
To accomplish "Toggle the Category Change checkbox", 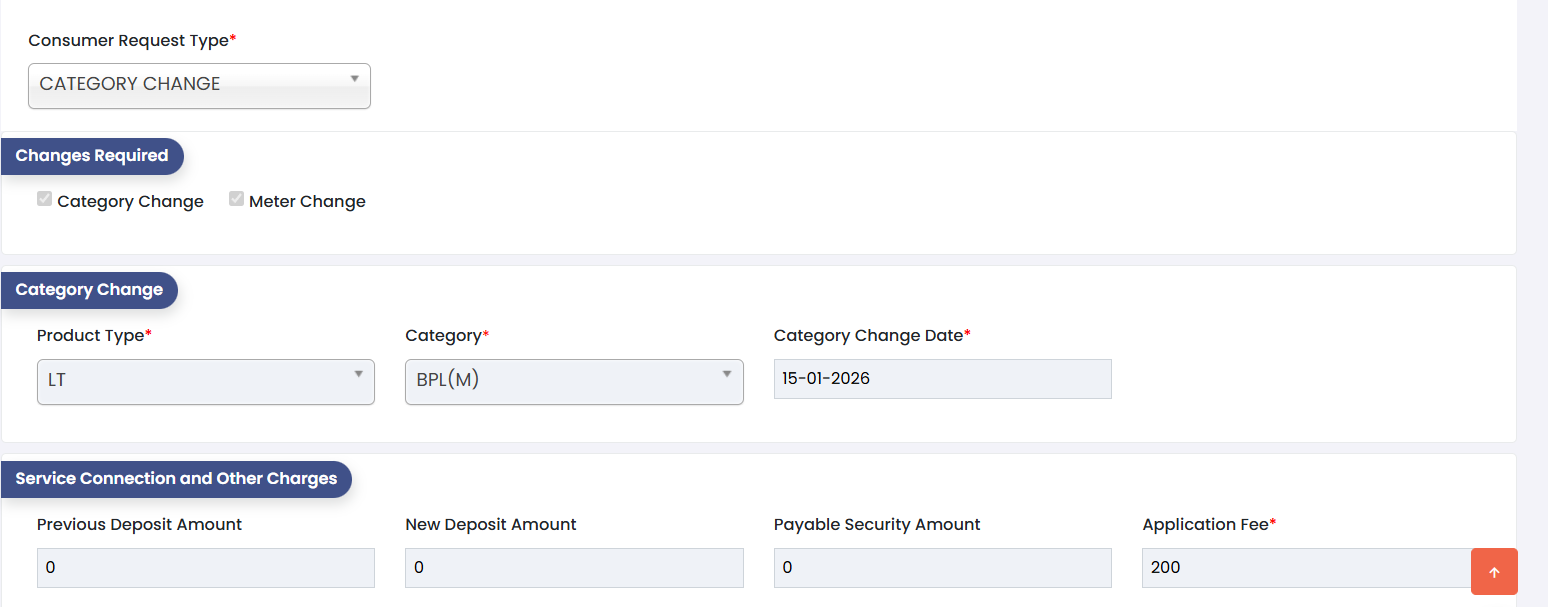I will pos(44,199).
